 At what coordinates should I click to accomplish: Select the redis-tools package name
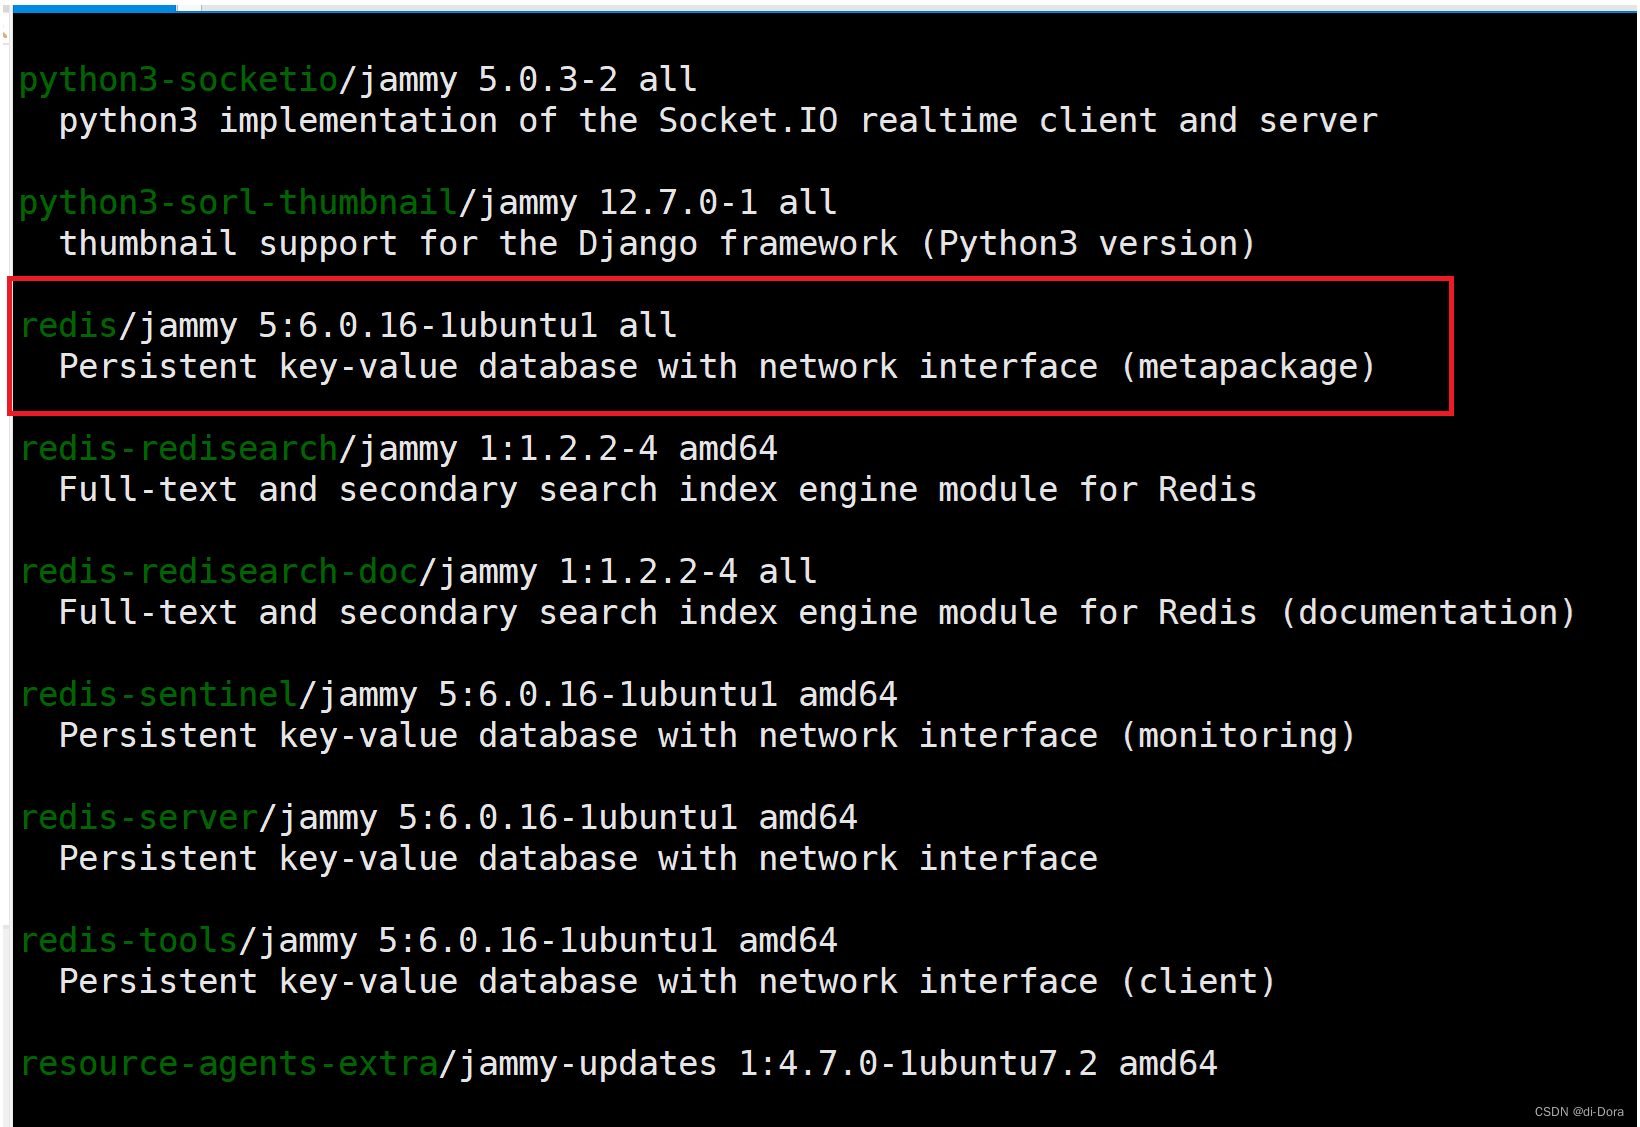pos(129,941)
